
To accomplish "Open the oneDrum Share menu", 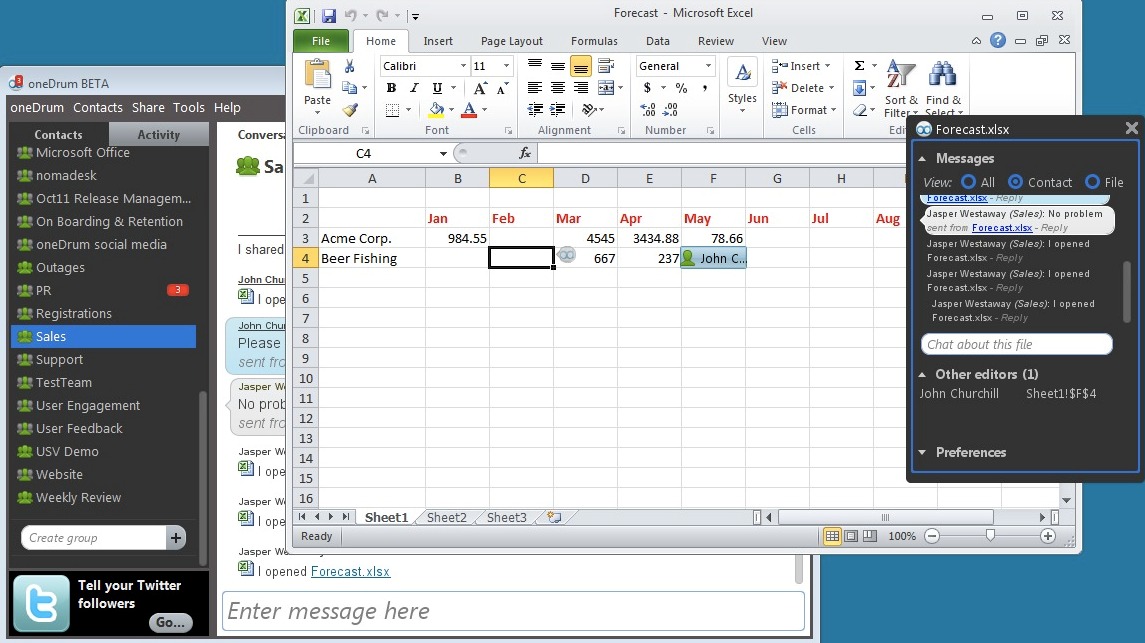I will (148, 107).
